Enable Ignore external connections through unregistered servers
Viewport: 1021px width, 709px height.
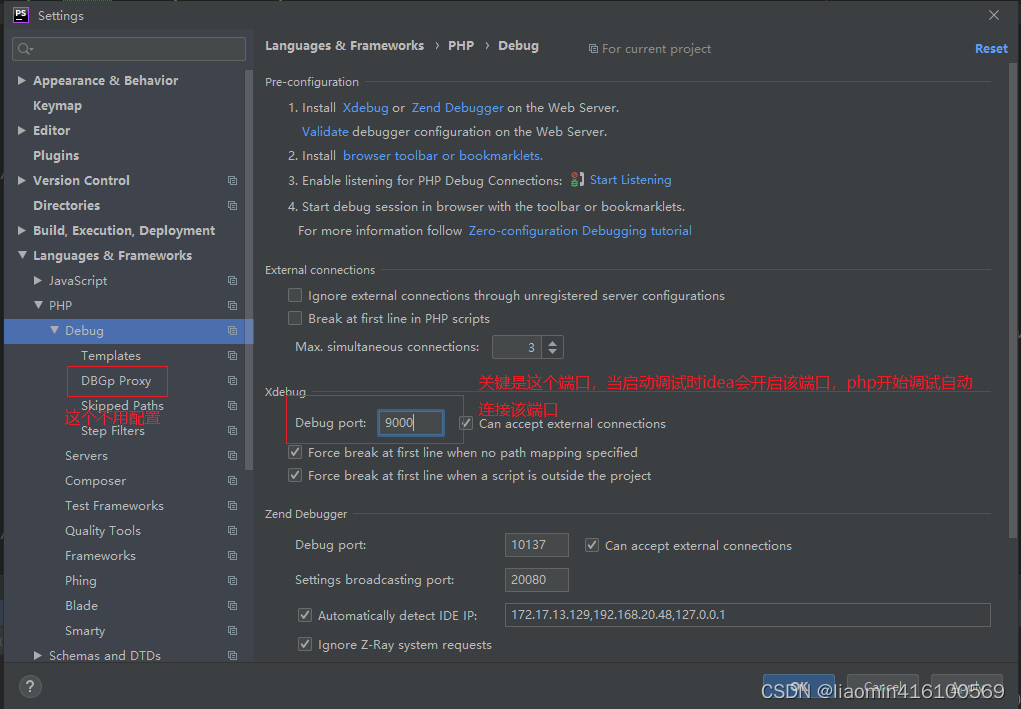pos(295,296)
